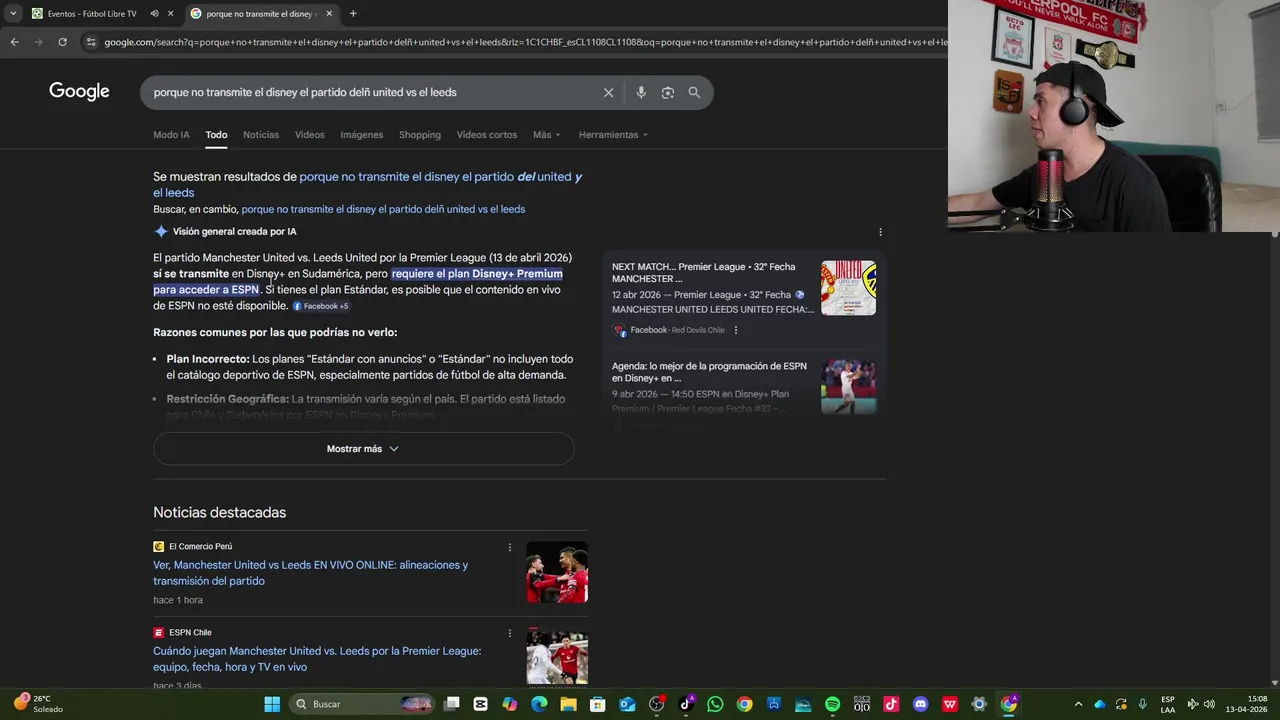This screenshot has height=720, width=1280.
Task: Expand the Herramientas dropdown
Action: pyautogui.click(x=613, y=135)
